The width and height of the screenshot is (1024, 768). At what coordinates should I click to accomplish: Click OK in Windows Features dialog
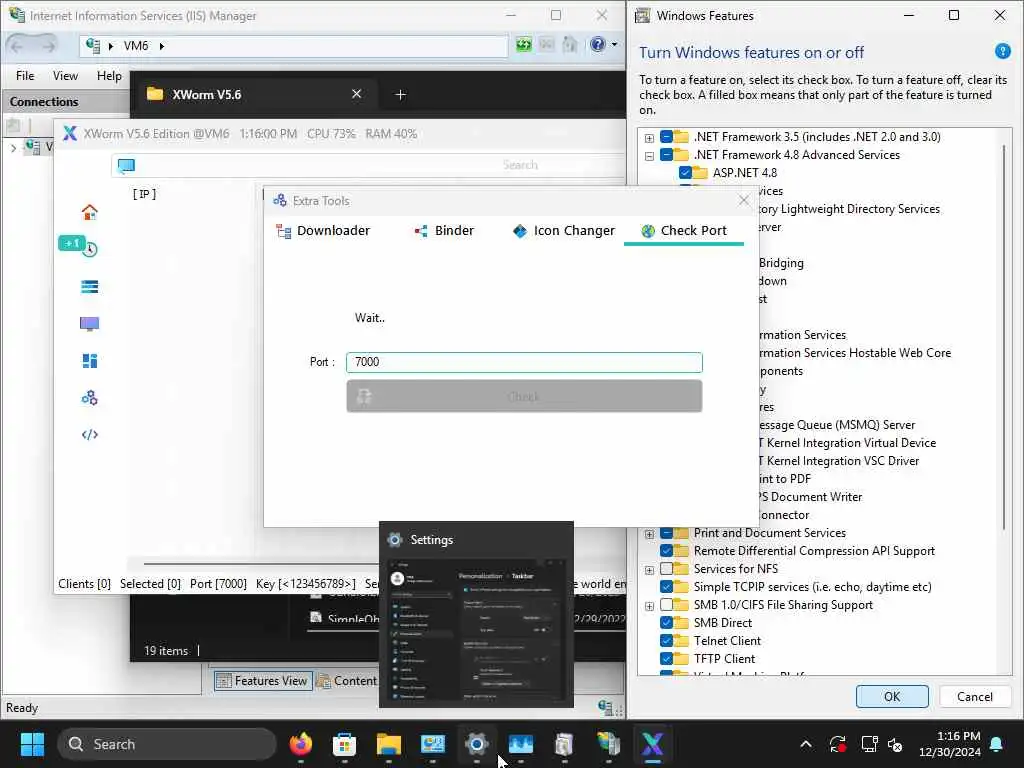(x=891, y=696)
